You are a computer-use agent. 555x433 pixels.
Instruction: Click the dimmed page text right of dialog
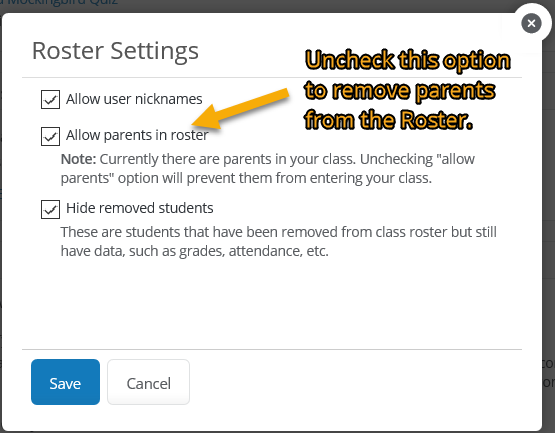click(549, 373)
